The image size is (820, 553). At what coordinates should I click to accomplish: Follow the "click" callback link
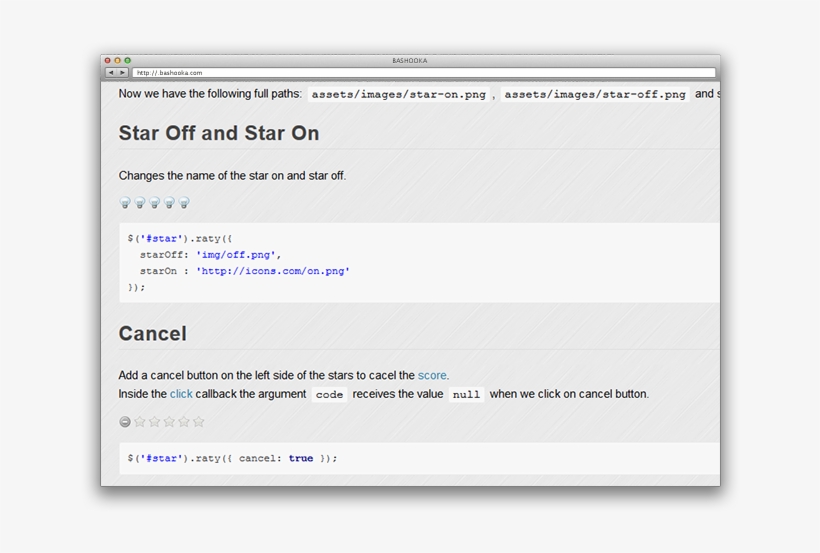181,394
